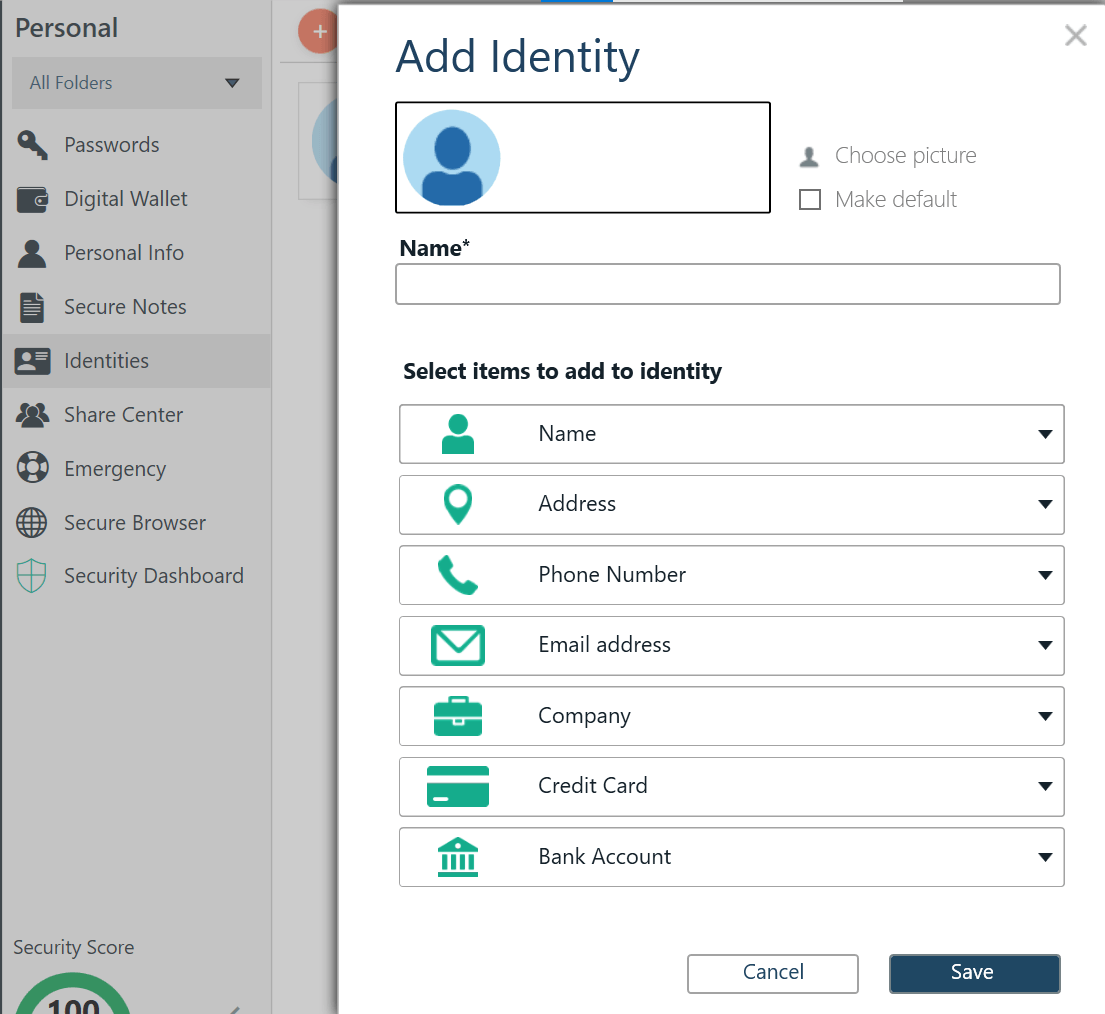Expand the Address item dropdown

coord(1044,504)
